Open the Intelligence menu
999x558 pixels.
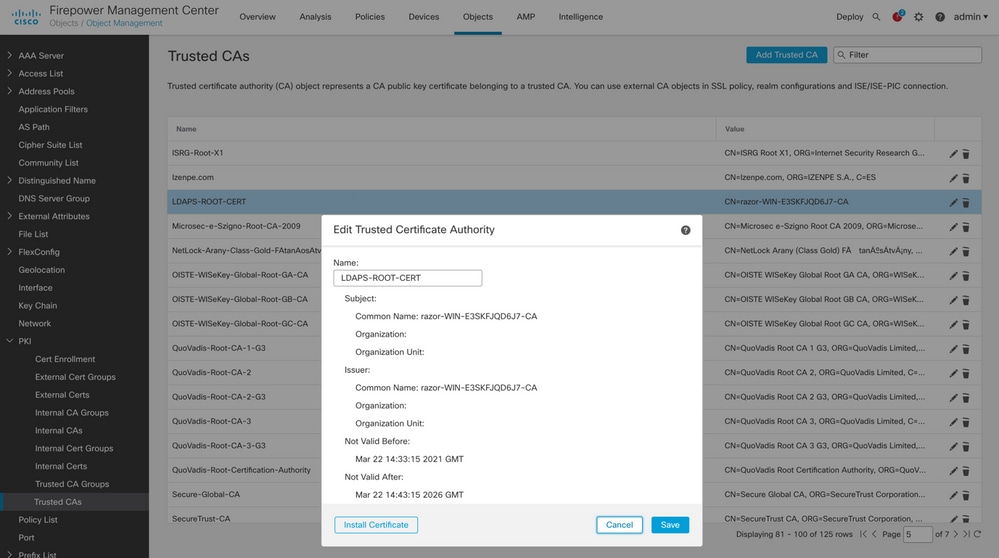pyautogui.click(x=580, y=17)
